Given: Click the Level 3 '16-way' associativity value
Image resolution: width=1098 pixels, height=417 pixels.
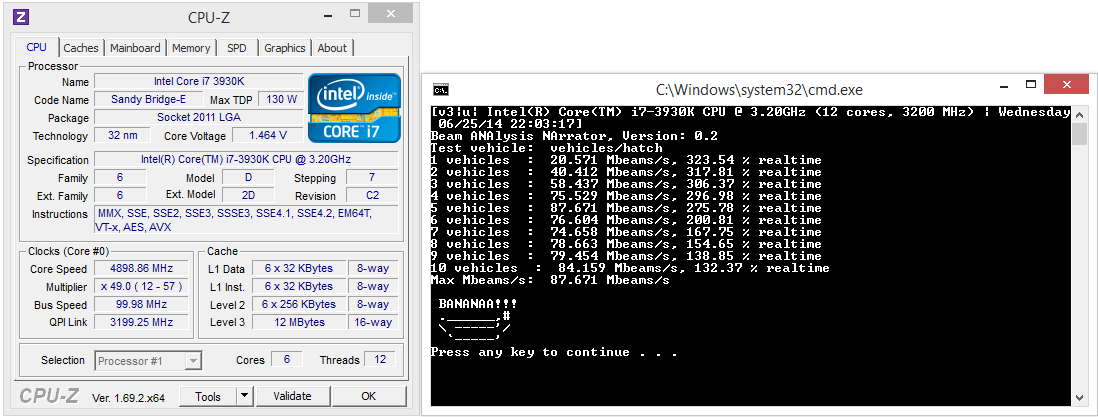Looking at the screenshot, I should click(373, 322).
